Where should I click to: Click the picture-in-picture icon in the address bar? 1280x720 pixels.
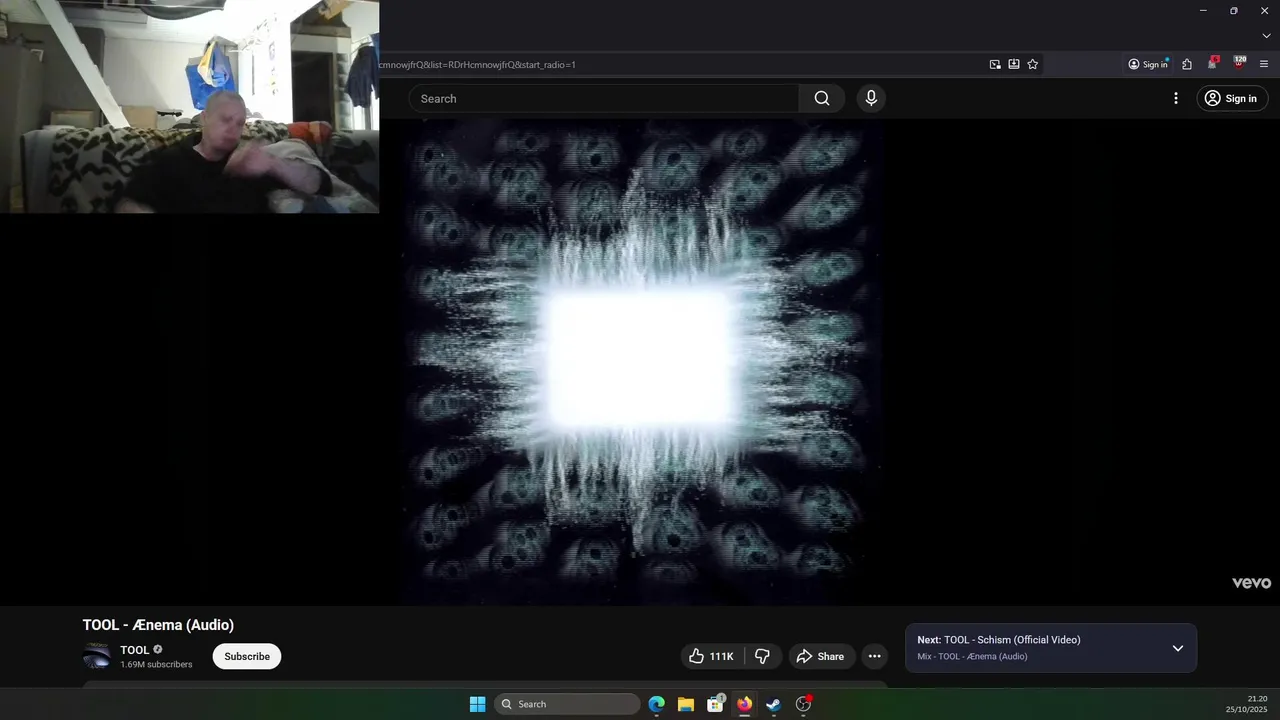tap(995, 64)
